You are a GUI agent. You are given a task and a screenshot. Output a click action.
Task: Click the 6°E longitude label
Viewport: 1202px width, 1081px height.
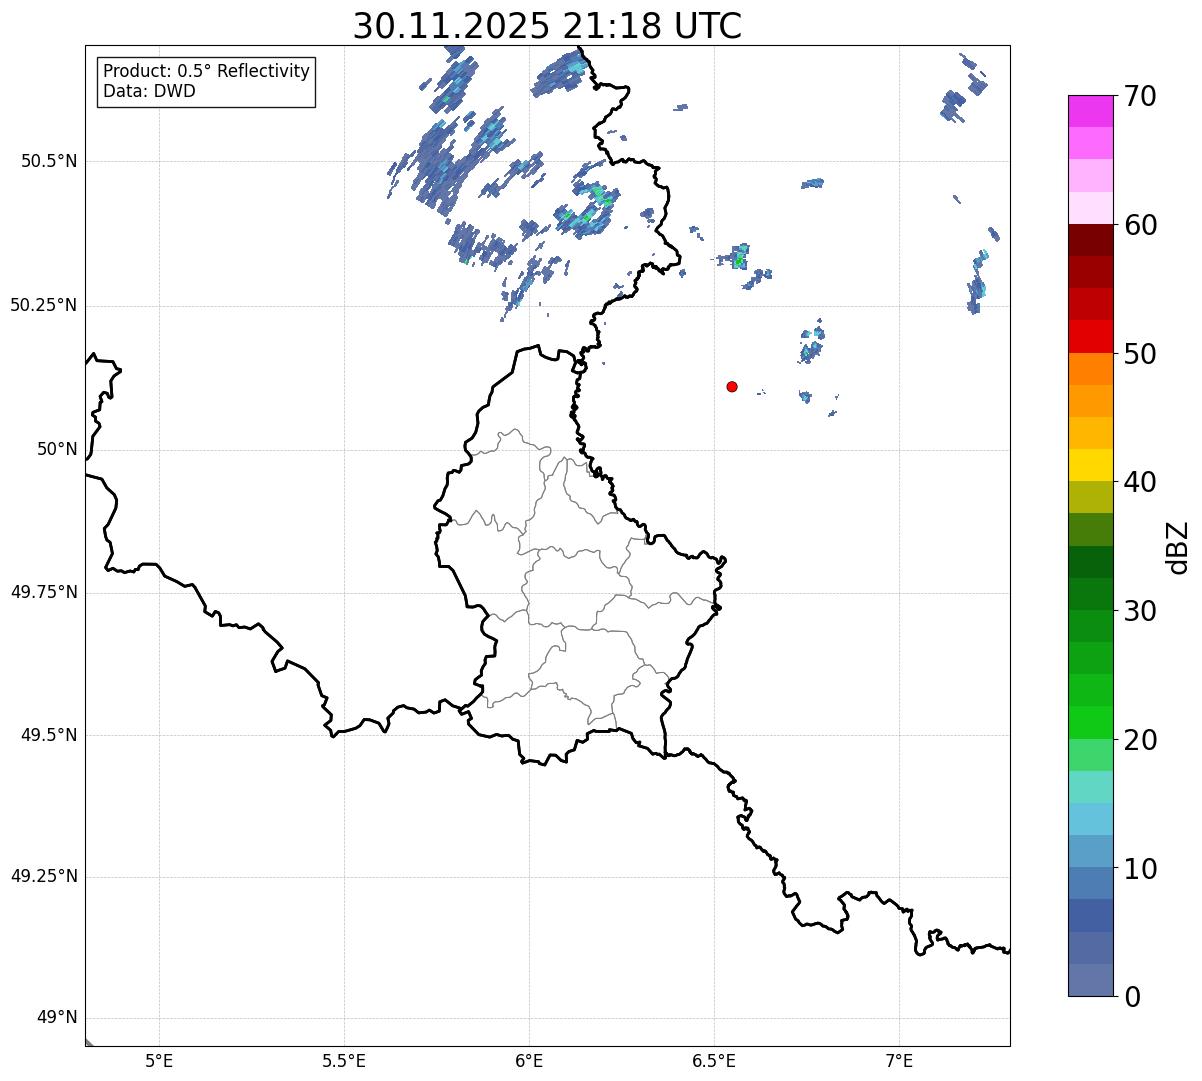pos(529,1060)
